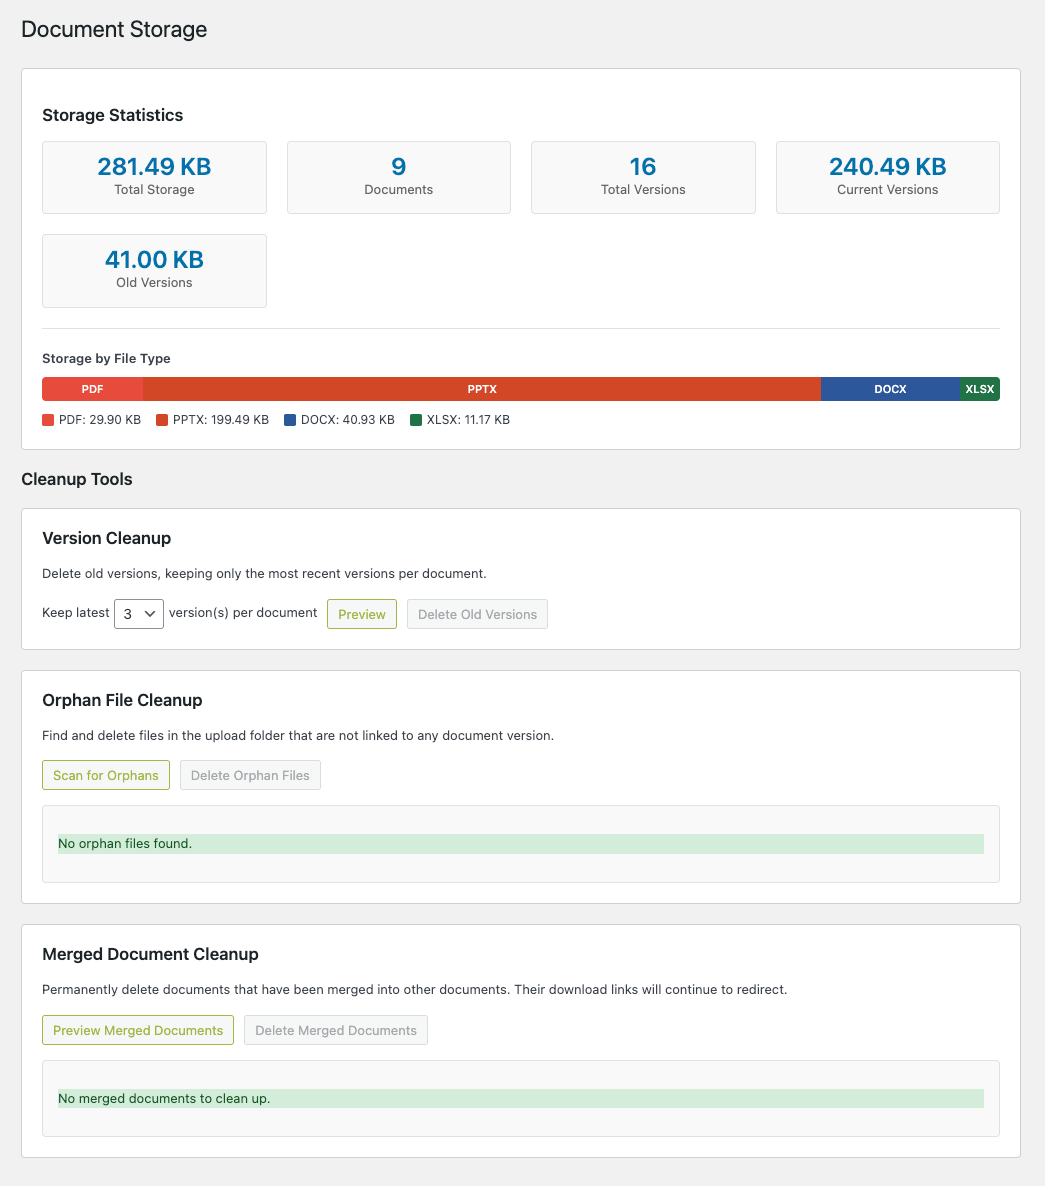Image resolution: width=1045 pixels, height=1186 pixels.
Task: Click the blue DOCX legend swatch
Action: pos(290,420)
